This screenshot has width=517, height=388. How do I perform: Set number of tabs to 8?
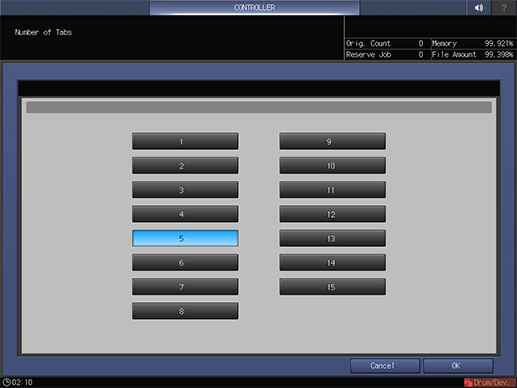click(x=185, y=311)
